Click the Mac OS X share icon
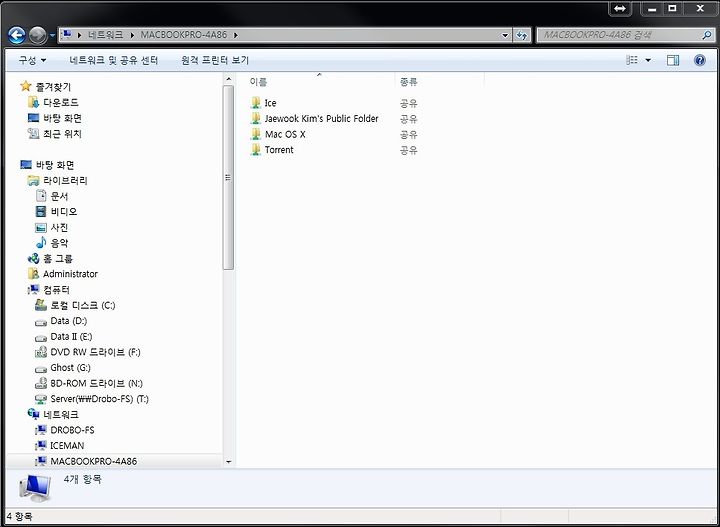The width and height of the screenshot is (720, 527). pyautogui.click(x=256, y=134)
